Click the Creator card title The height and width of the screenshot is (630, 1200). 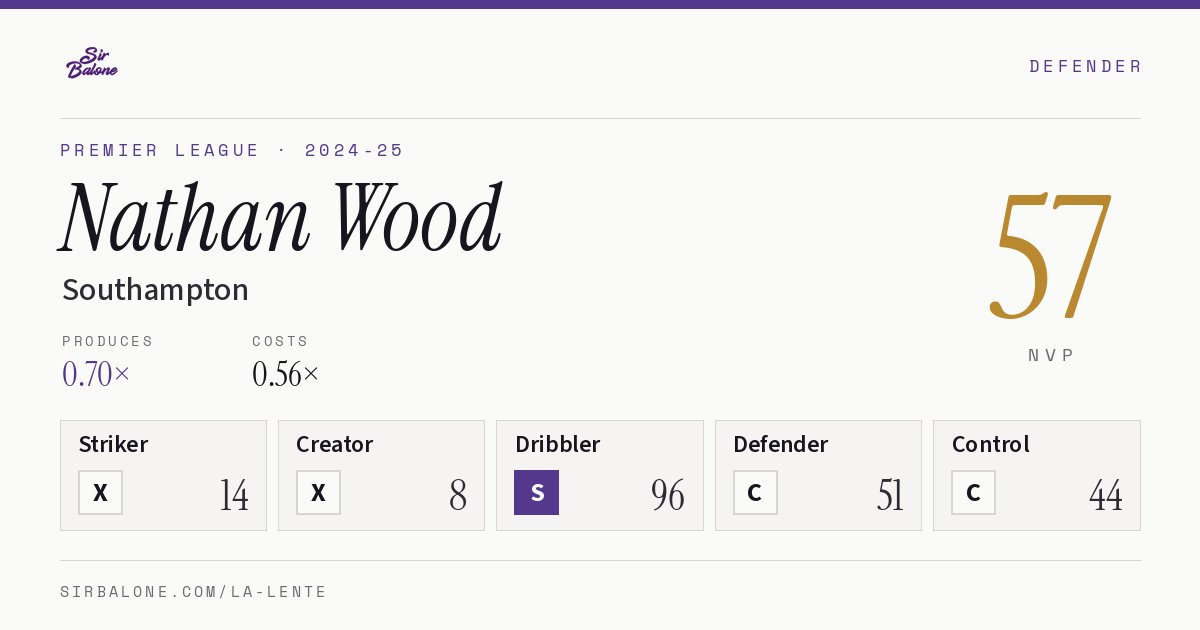point(335,444)
